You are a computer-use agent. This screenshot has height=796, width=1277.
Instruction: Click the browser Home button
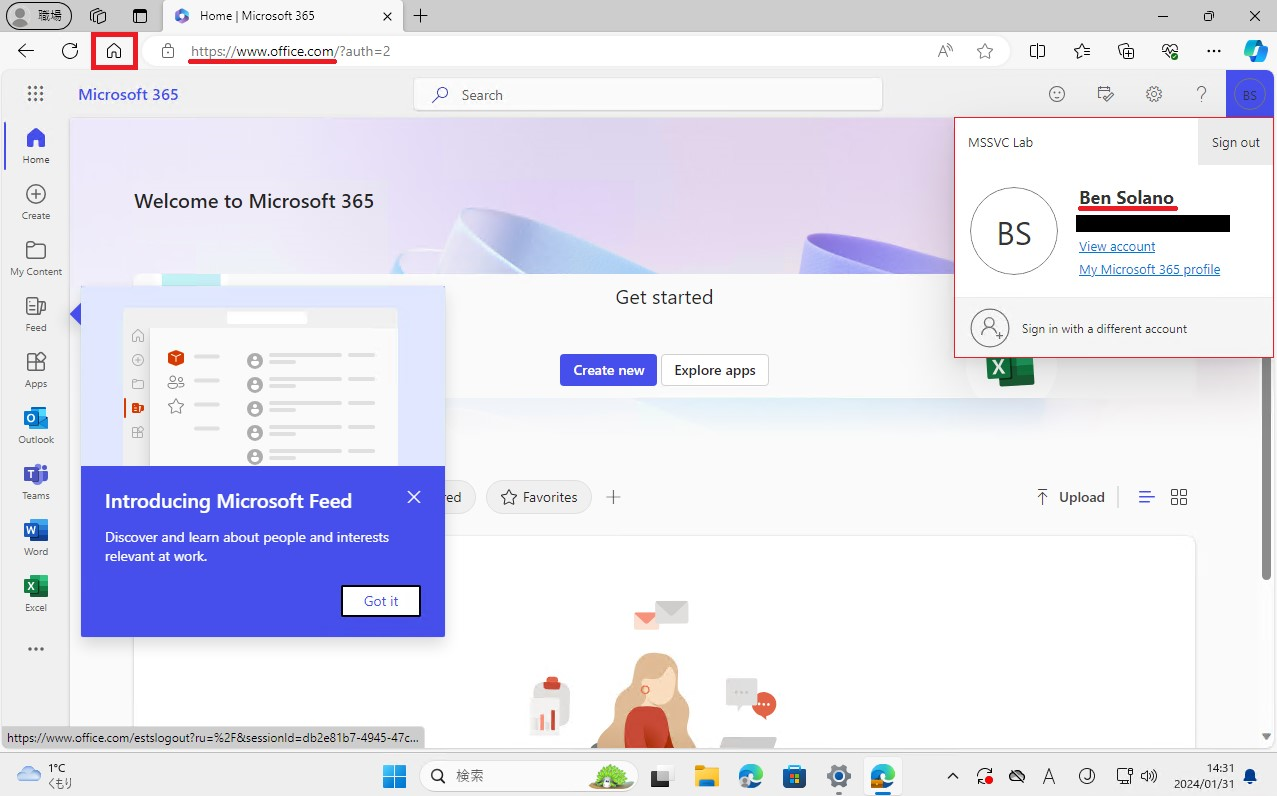point(113,51)
